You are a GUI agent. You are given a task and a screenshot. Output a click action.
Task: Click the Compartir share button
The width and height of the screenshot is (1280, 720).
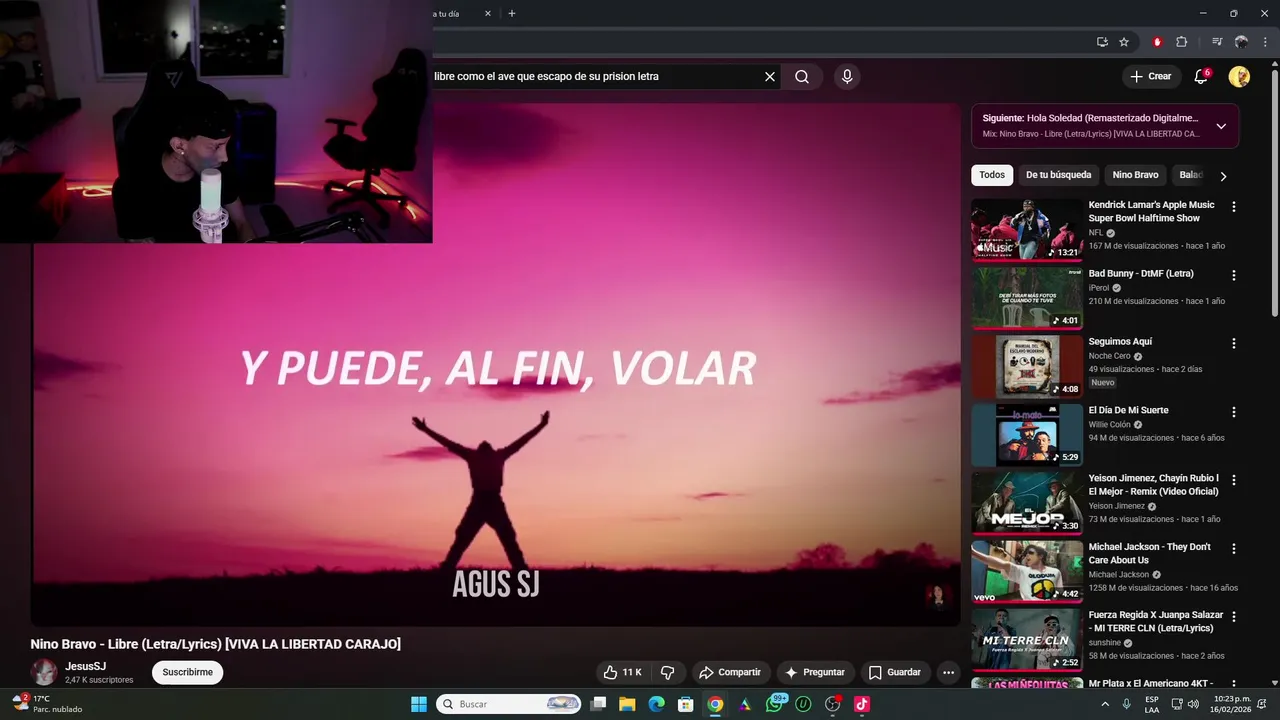(730, 672)
